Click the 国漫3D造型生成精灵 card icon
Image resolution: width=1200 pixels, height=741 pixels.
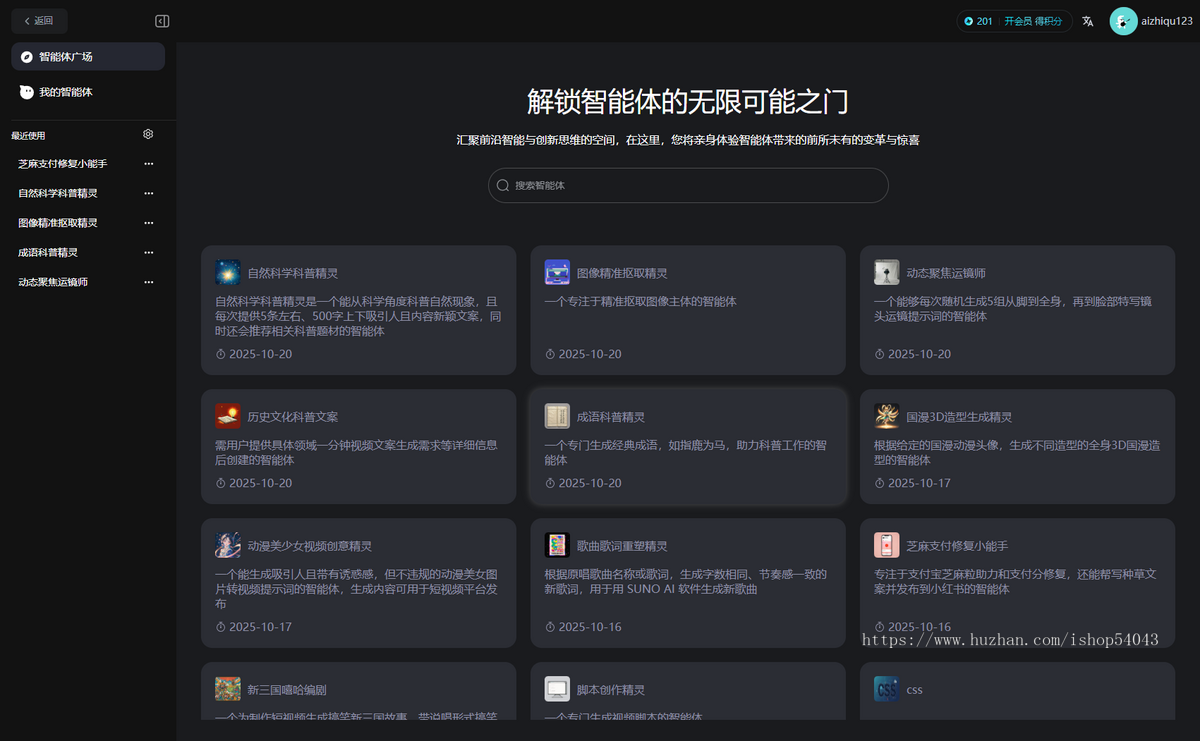[x=886, y=416]
